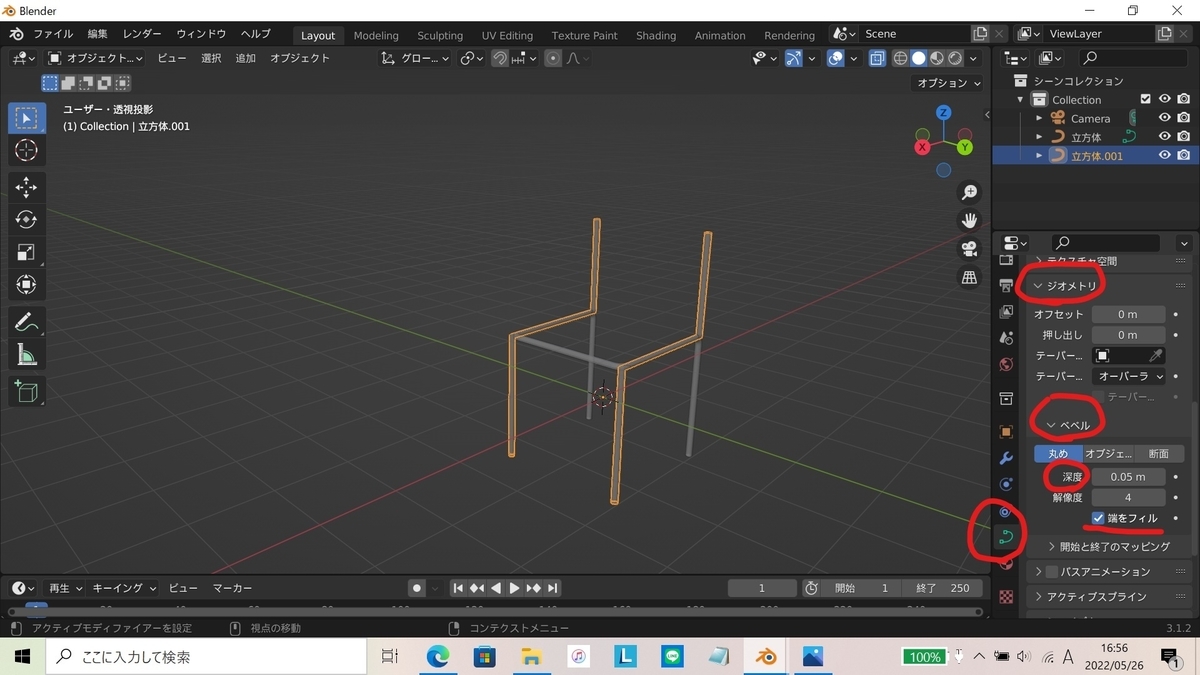Toggle the auto keying record button
This screenshot has height=675, width=1200.
click(x=417, y=588)
